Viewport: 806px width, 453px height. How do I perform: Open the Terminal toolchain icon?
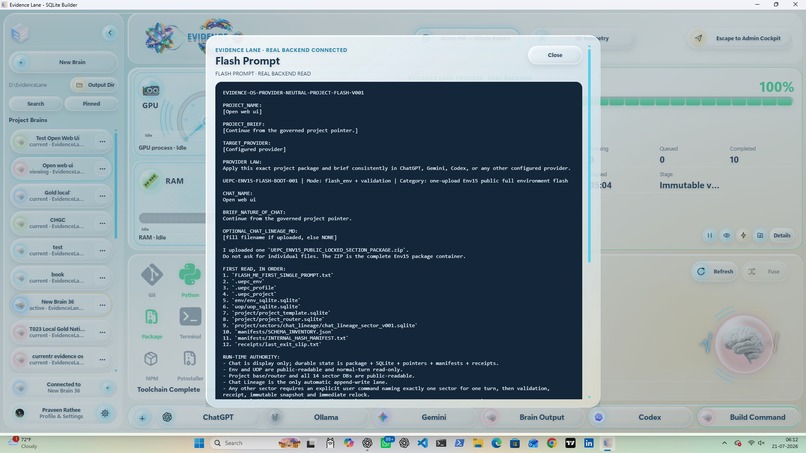(x=190, y=317)
